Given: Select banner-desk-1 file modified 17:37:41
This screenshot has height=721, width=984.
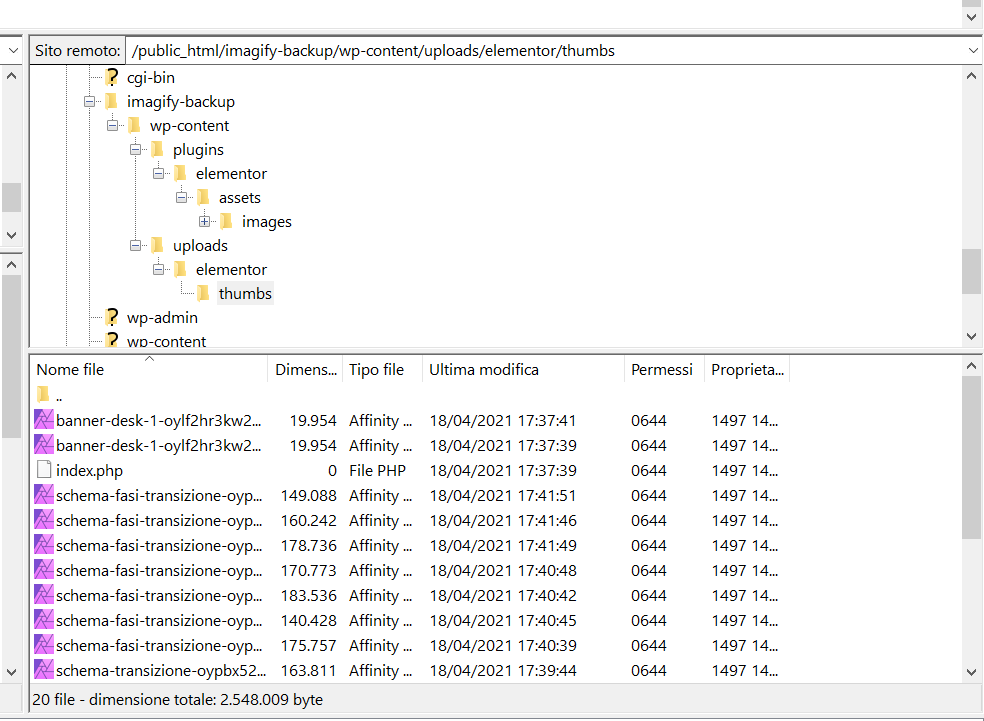Looking at the screenshot, I should pyautogui.click(x=158, y=420).
